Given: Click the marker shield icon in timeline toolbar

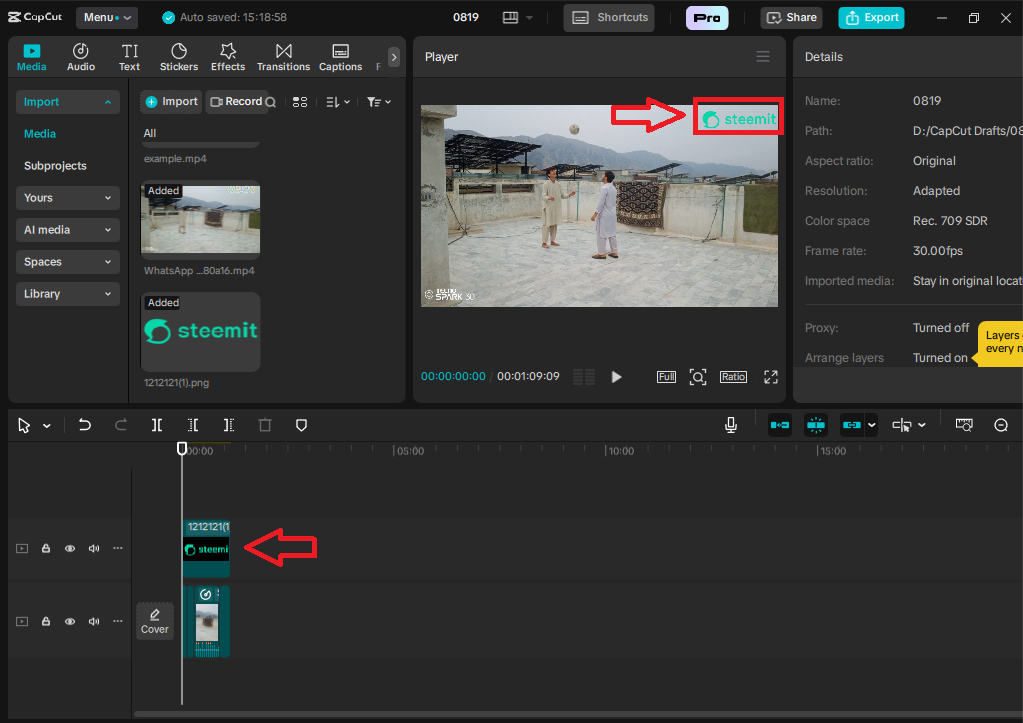Looking at the screenshot, I should coord(301,425).
